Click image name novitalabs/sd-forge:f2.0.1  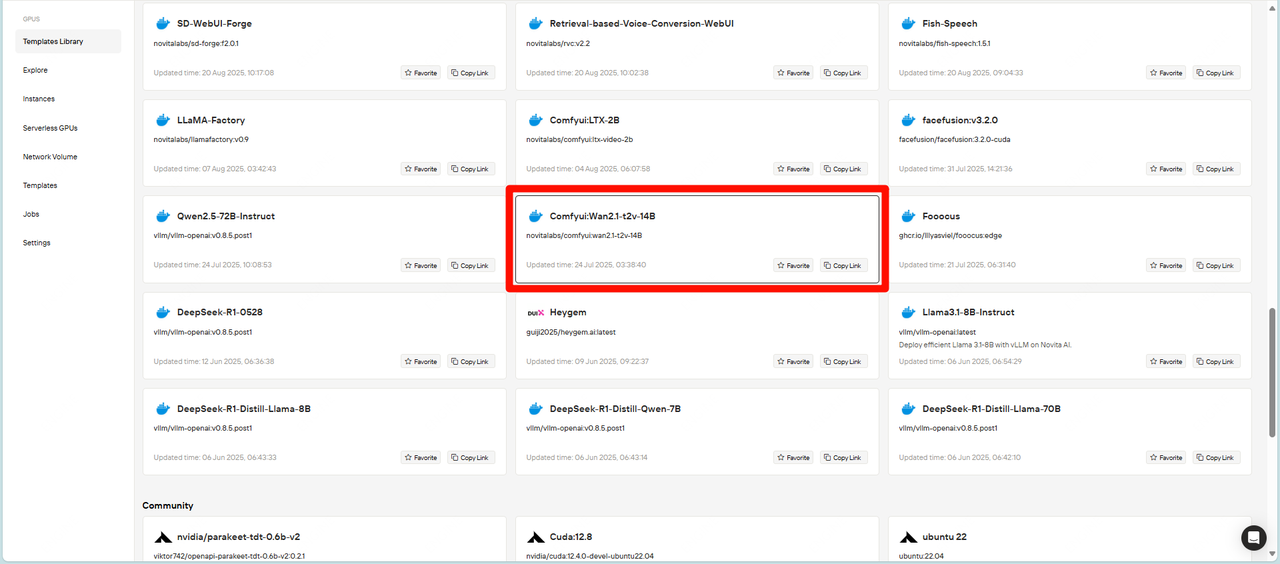point(196,43)
